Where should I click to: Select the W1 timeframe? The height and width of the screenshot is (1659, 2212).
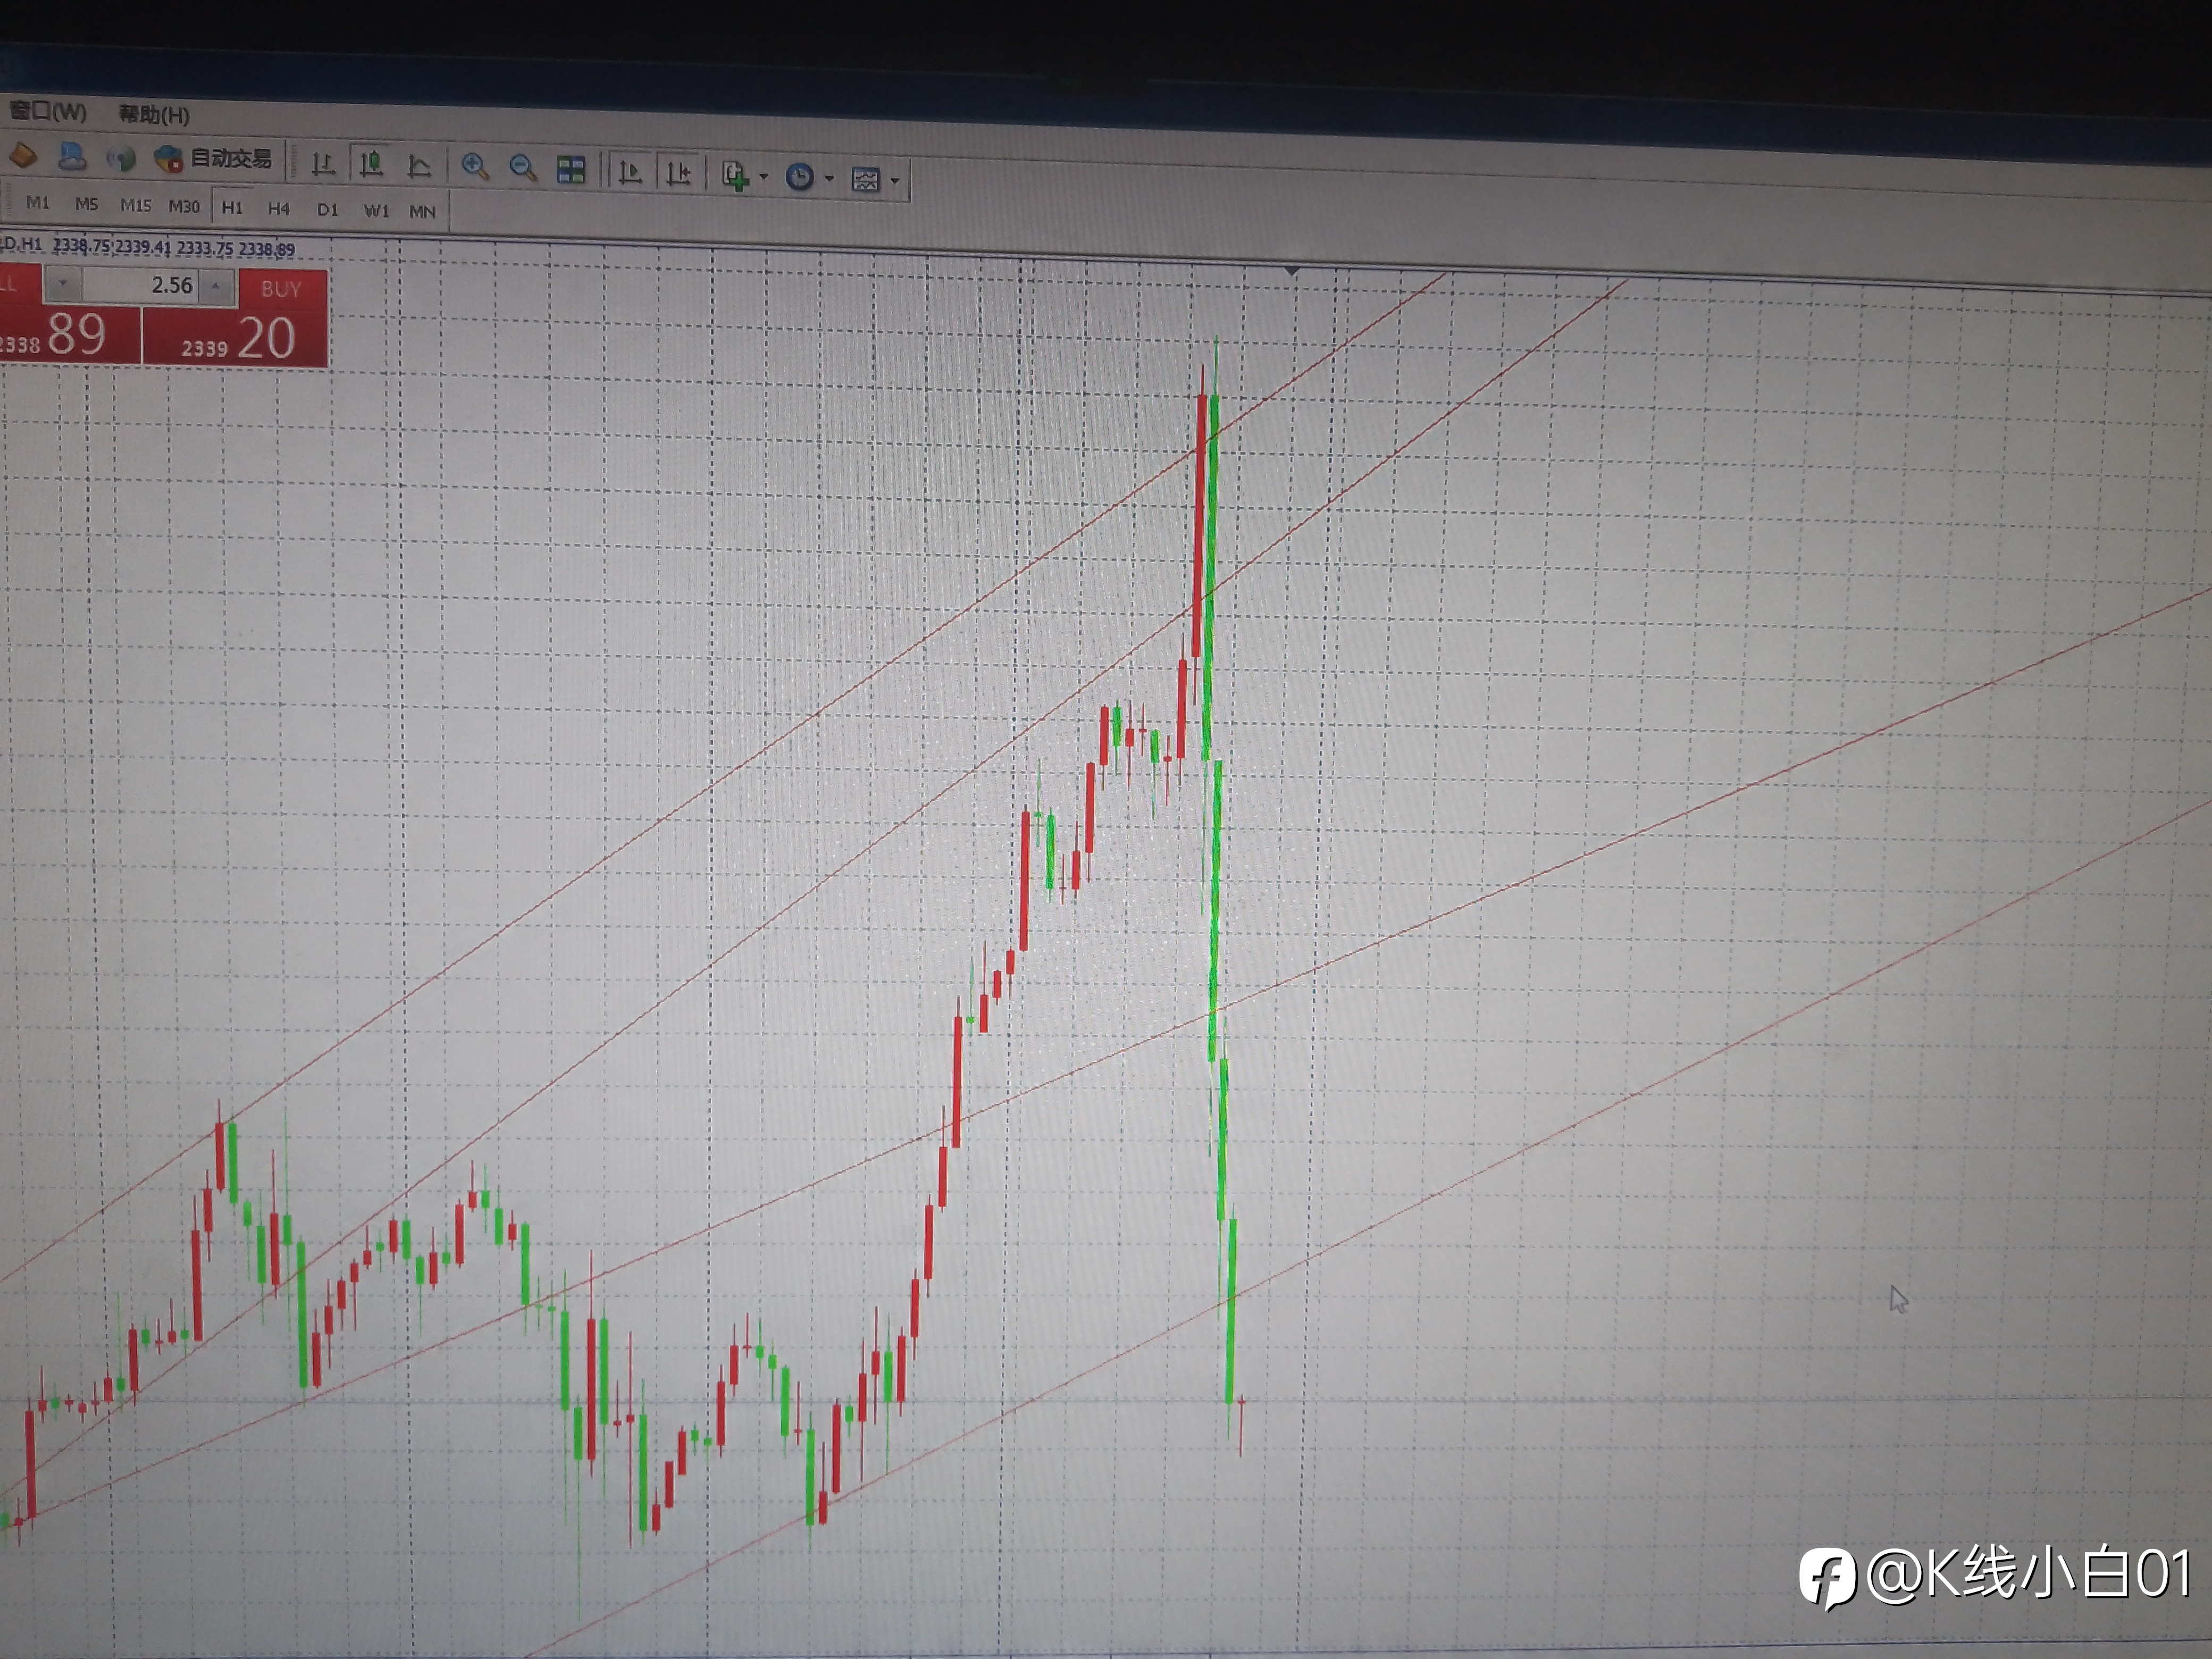coord(376,210)
